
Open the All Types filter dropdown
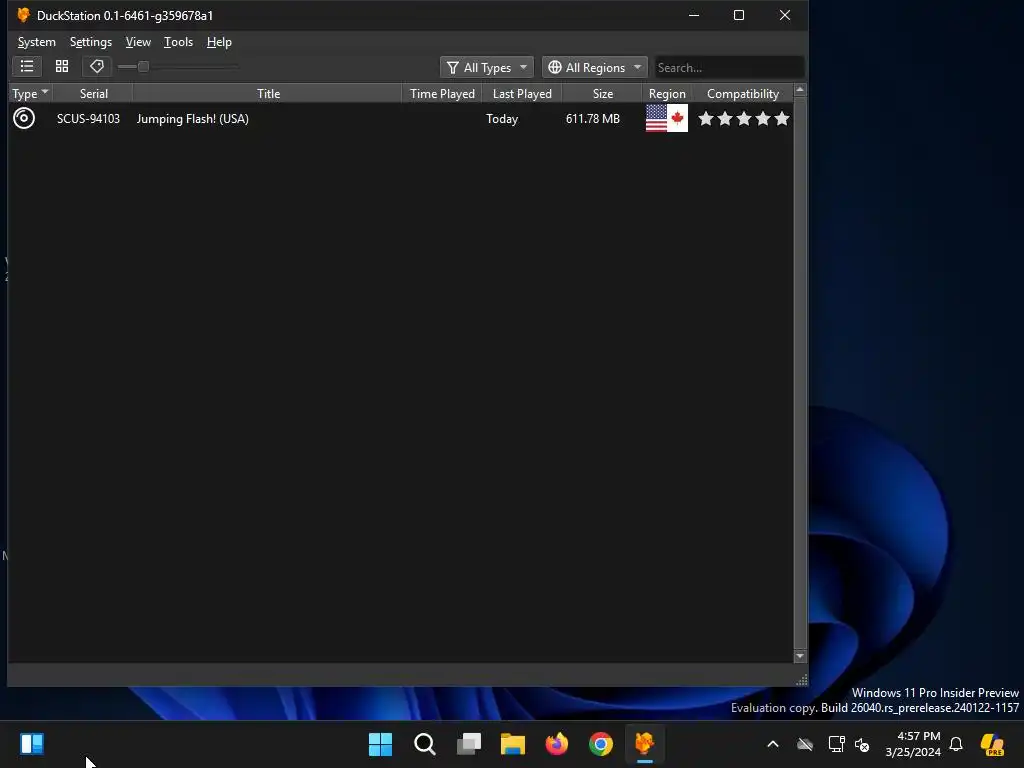(x=487, y=67)
